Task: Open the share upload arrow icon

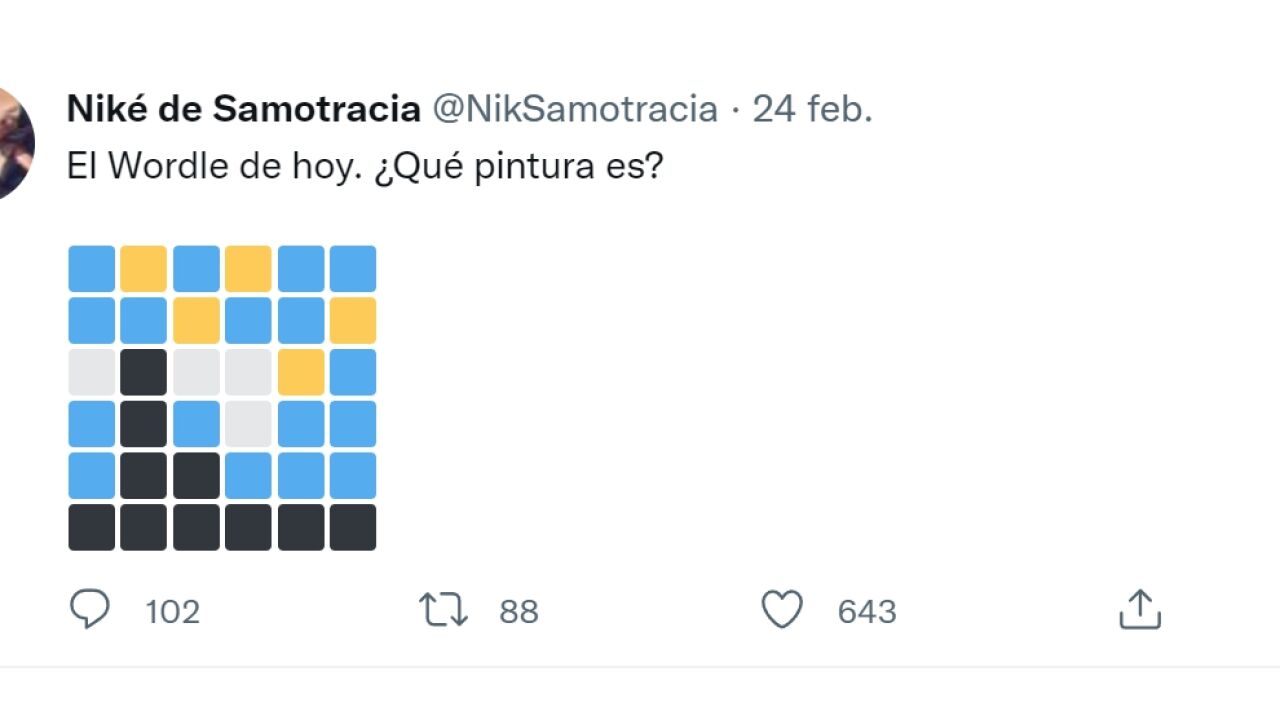Action: pos(1139,610)
